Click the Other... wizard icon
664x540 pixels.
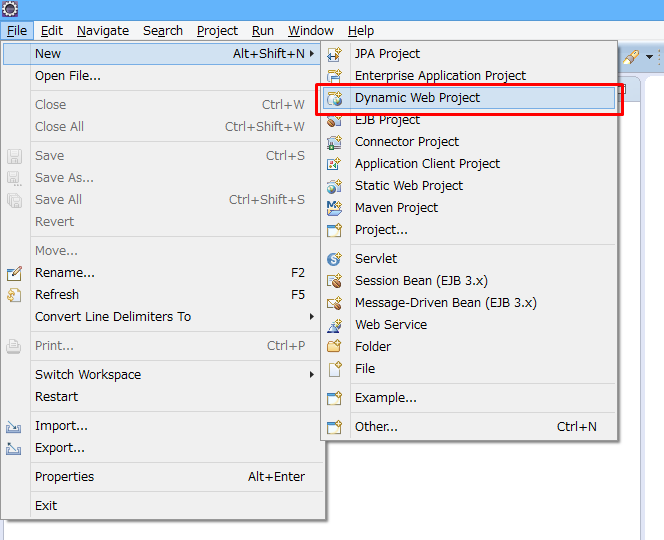tap(335, 427)
